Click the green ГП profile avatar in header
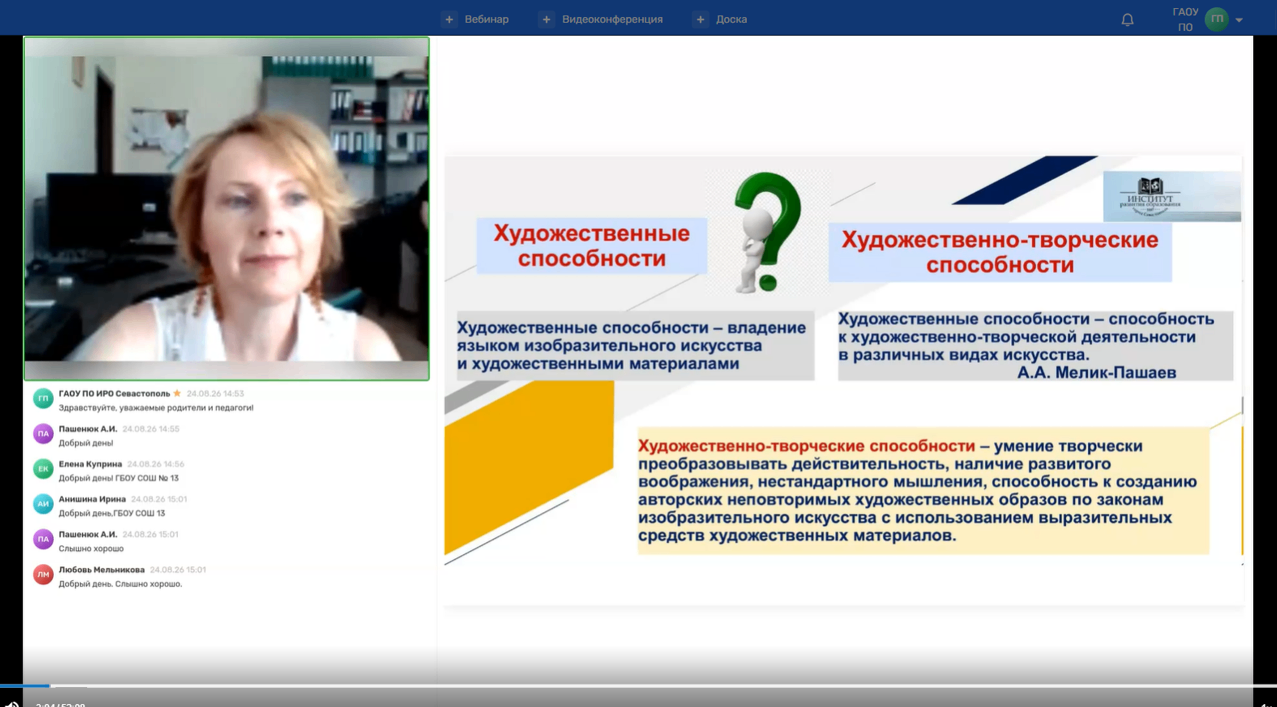The height and width of the screenshot is (707, 1277). [x=1216, y=19]
